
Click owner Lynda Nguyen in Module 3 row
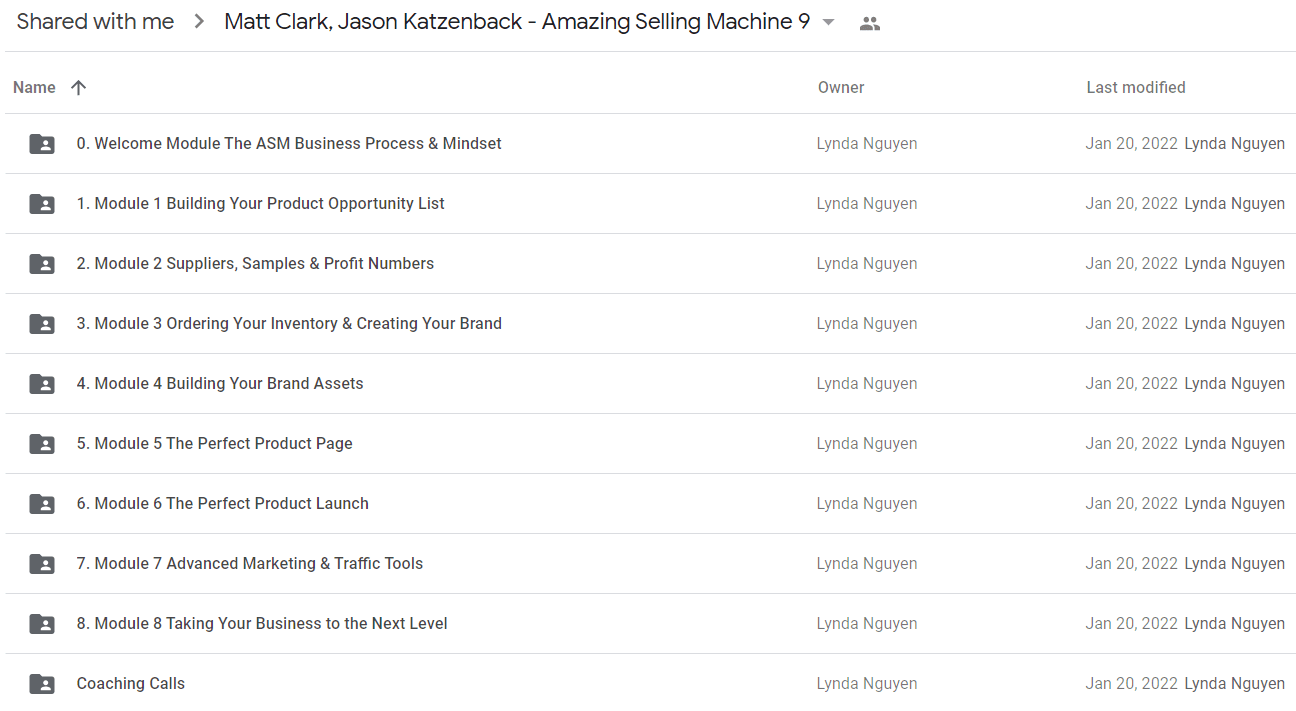(867, 324)
